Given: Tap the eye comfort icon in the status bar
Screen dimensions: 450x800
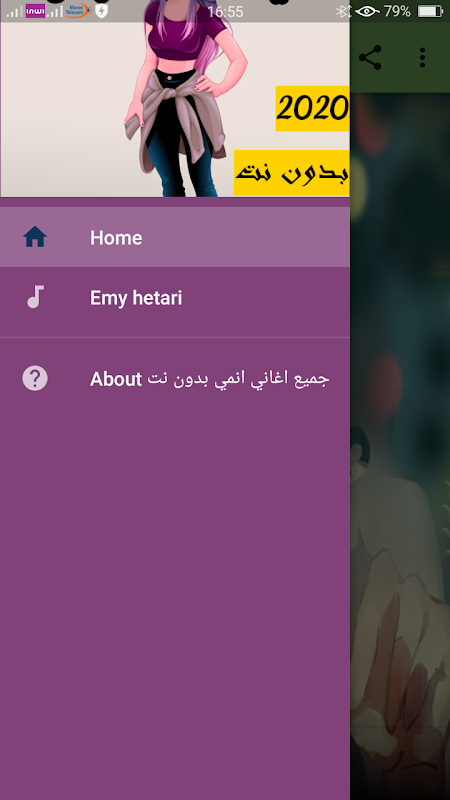Looking at the screenshot, I should (x=367, y=11).
